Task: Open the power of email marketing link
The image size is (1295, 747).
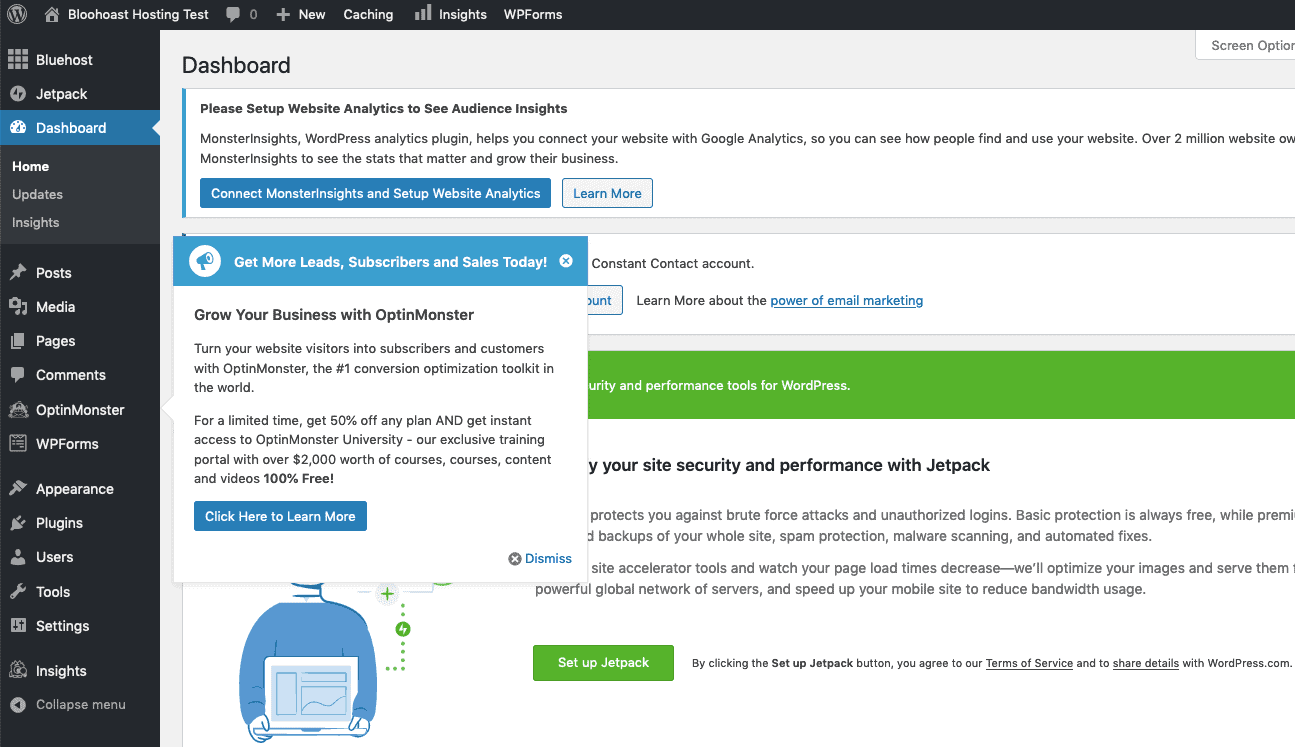Action: (846, 300)
